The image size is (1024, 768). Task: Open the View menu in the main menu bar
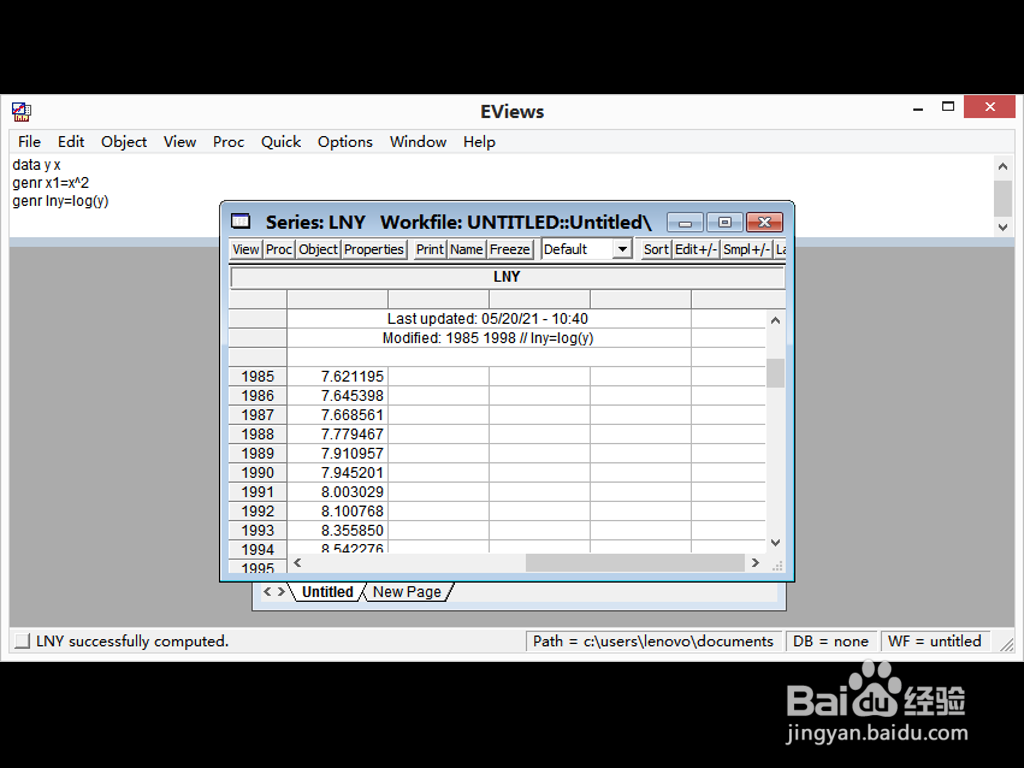pos(180,142)
